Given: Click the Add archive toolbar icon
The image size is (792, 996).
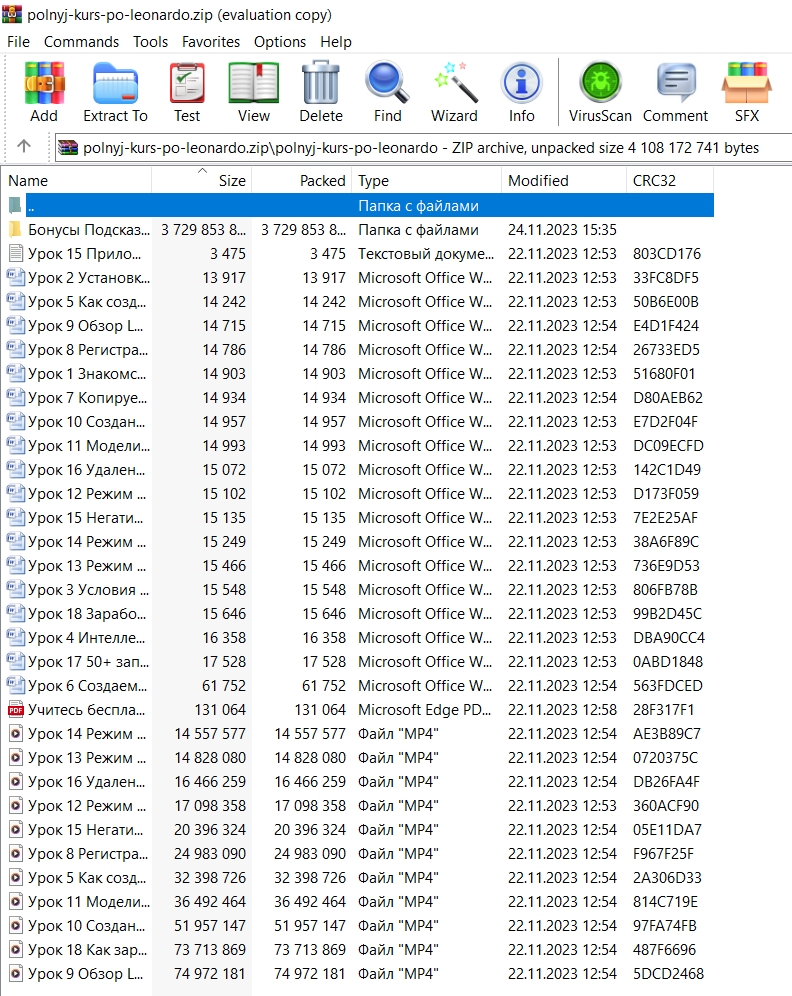Looking at the screenshot, I should [x=44, y=83].
